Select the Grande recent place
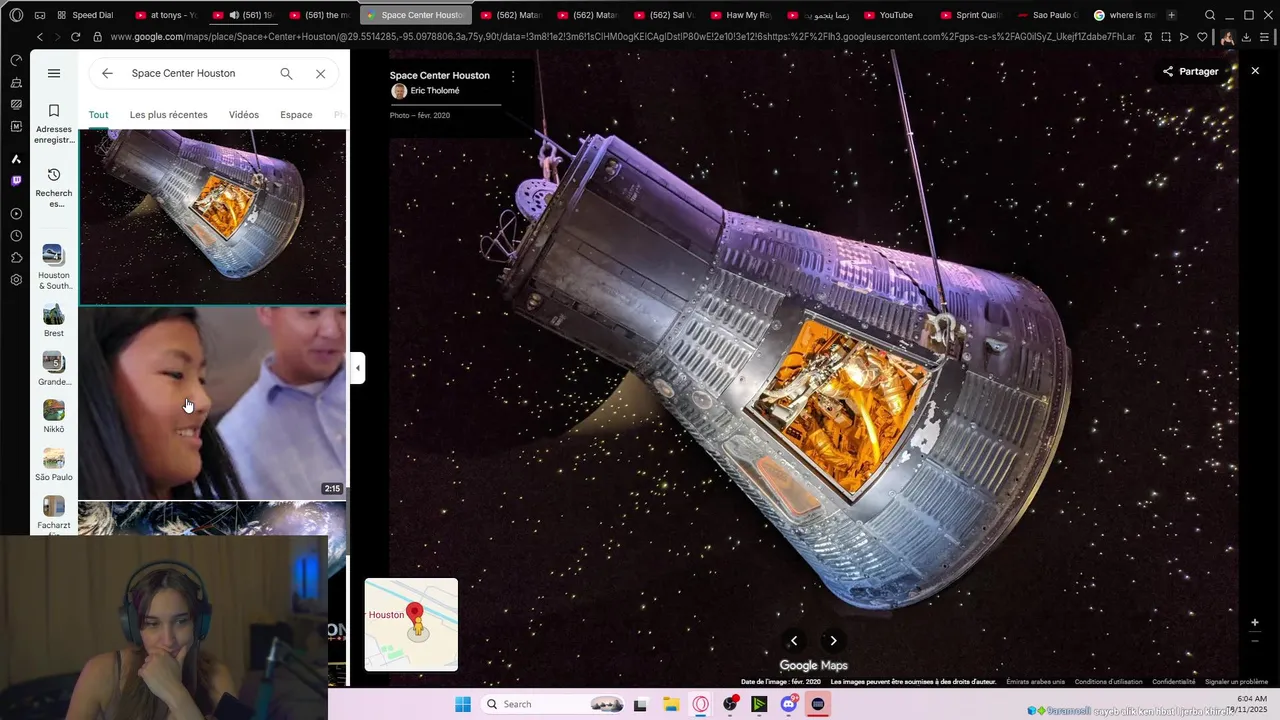The image size is (1280, 720). [54, 368]
